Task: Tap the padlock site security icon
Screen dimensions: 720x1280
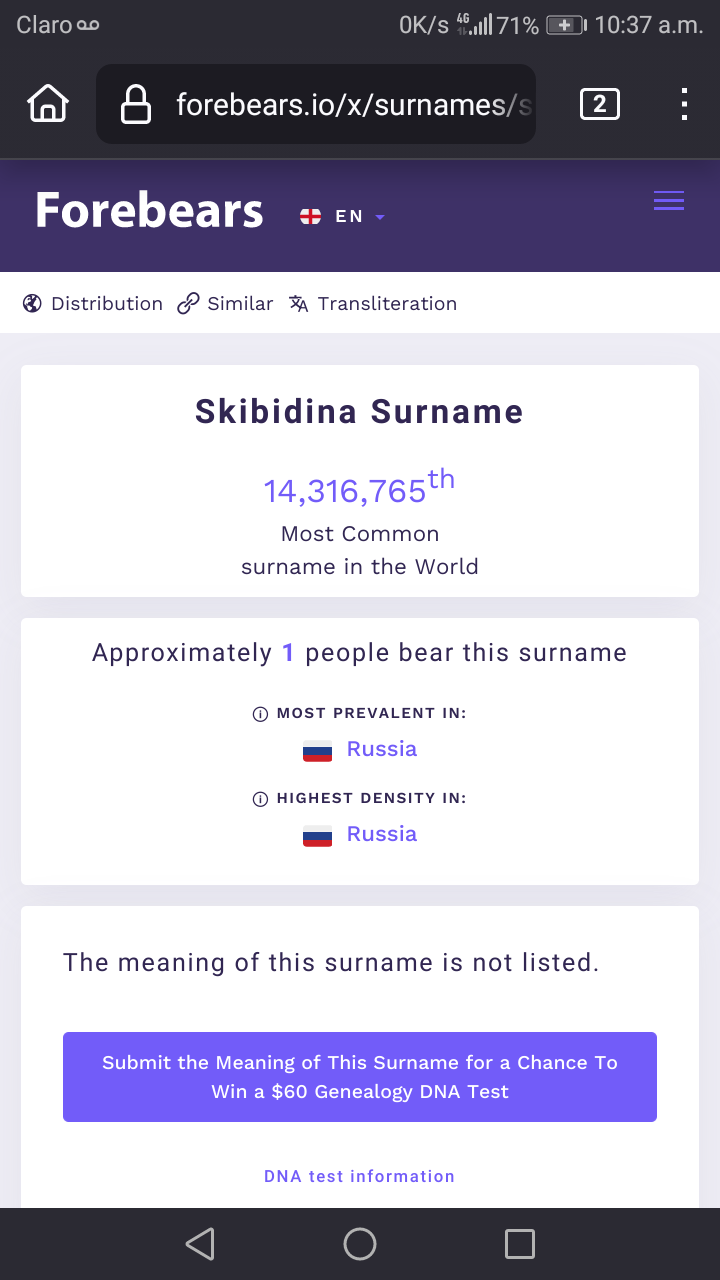Action: pyautogui.click(x=135, y=104)
